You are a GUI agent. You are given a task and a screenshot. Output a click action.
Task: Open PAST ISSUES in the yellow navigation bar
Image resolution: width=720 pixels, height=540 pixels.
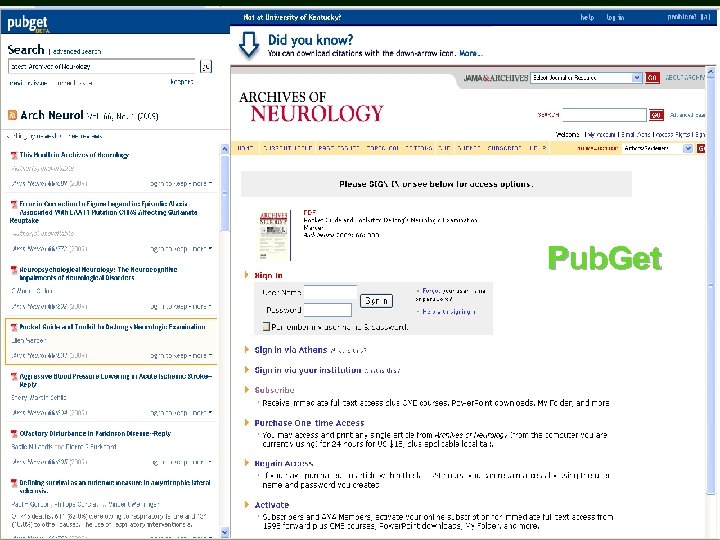339,148
